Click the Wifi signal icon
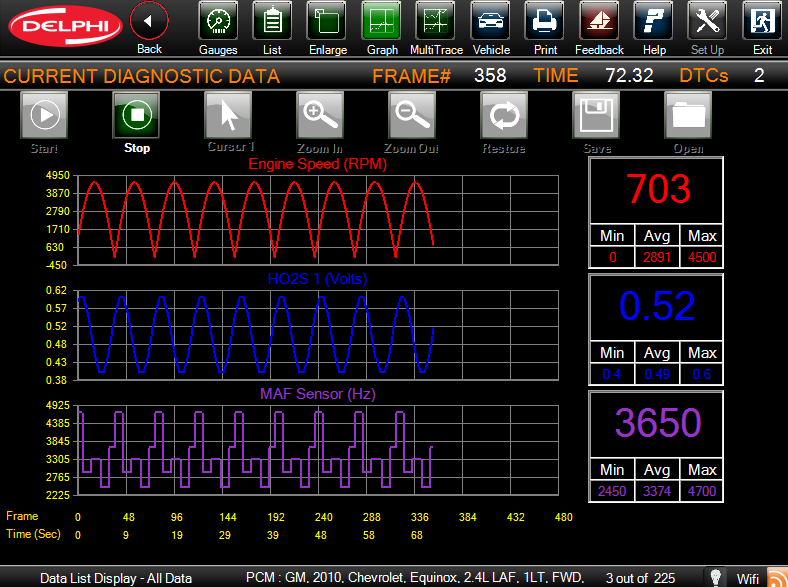This screenshot has height=587, width=788. tap(777, 577)
